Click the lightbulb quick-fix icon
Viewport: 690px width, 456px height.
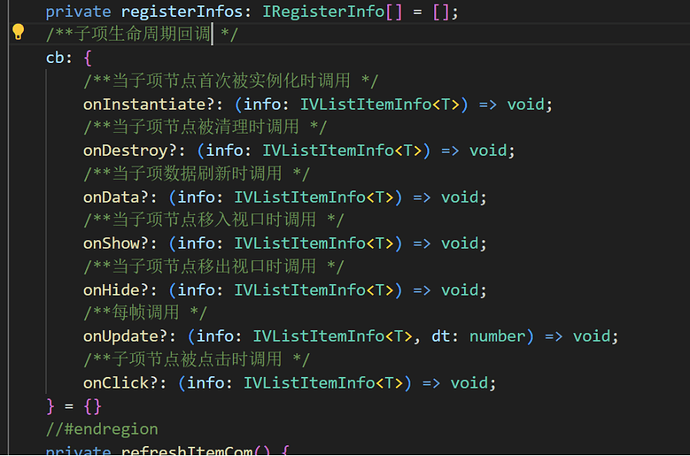point(18,32)
